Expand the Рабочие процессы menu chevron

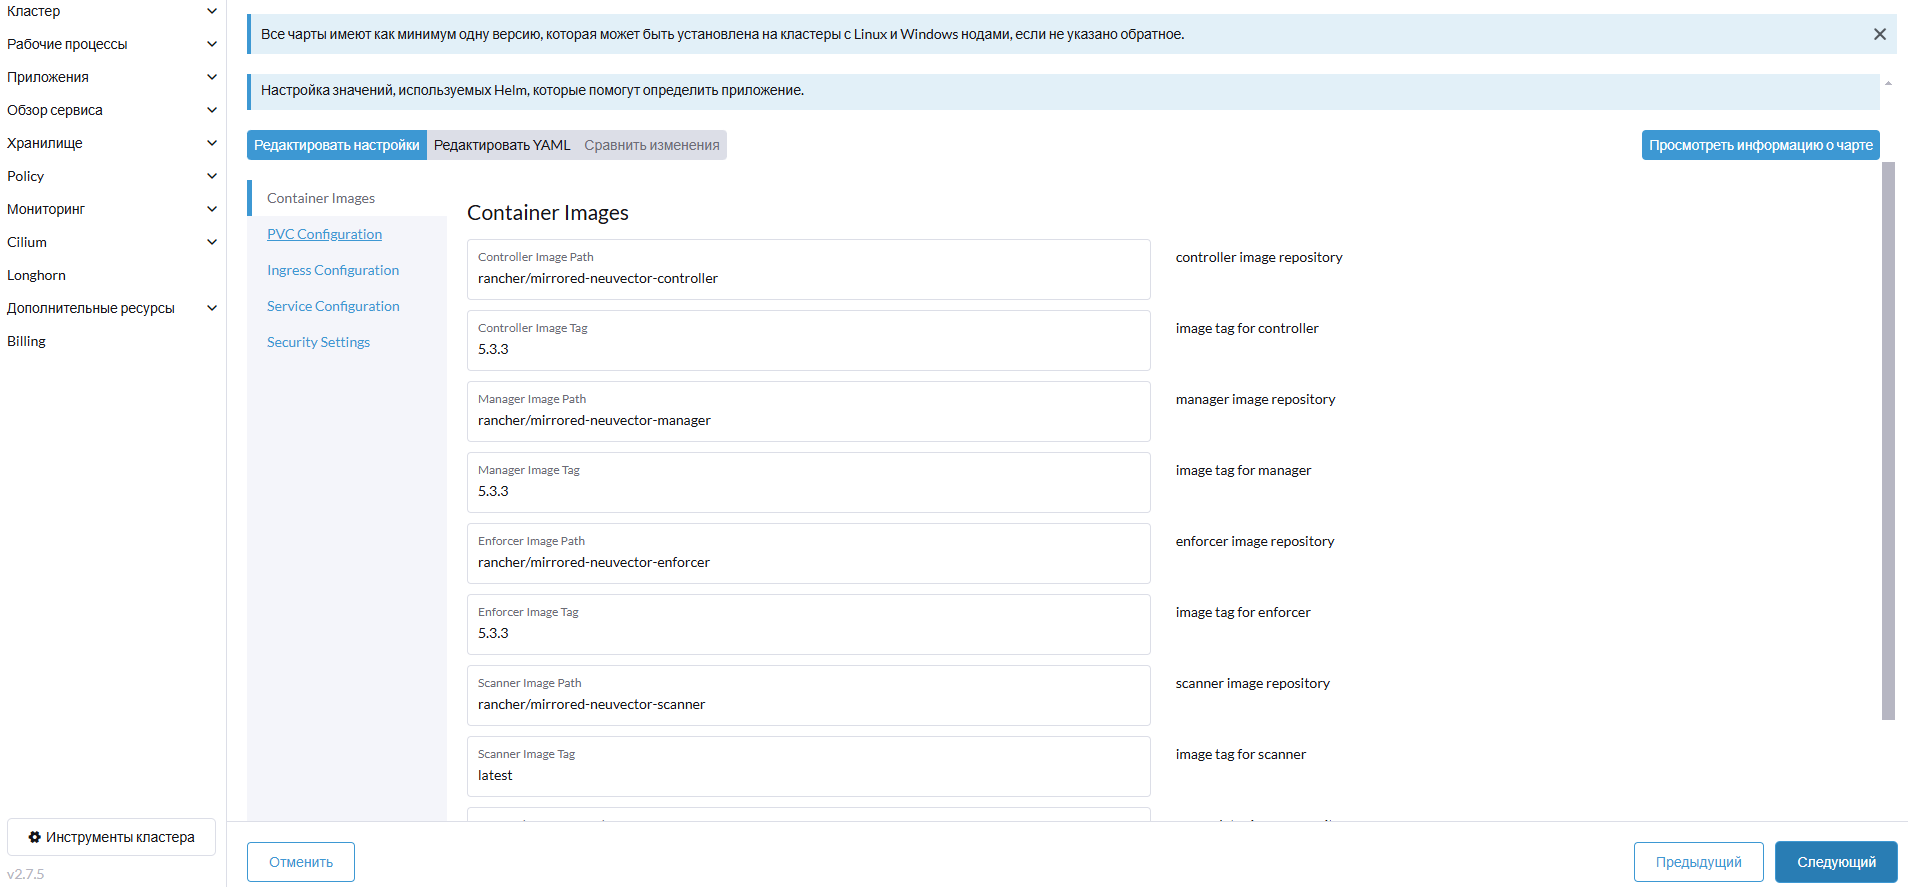pos(211,44)
